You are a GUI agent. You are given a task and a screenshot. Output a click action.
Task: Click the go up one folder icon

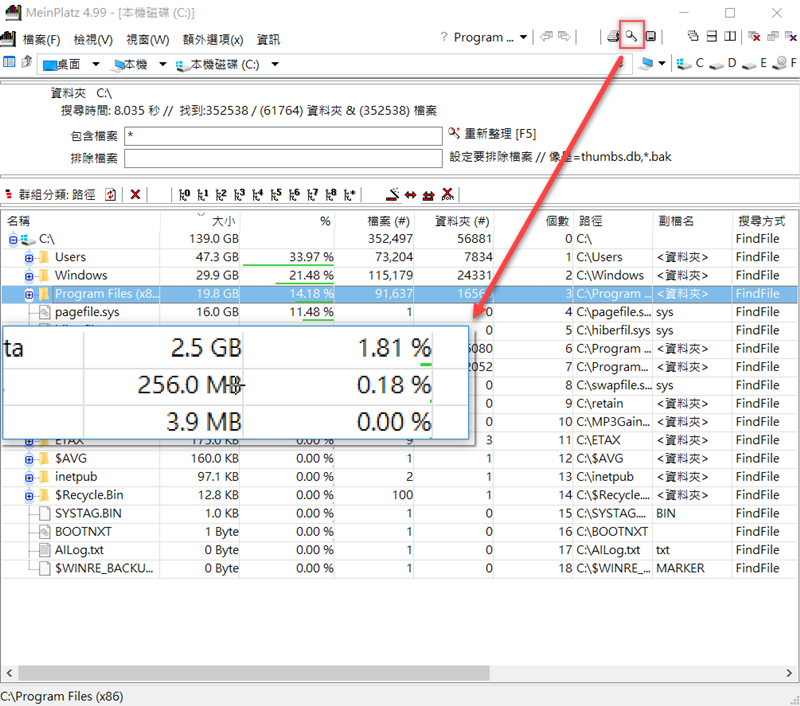tap(26, 64)
